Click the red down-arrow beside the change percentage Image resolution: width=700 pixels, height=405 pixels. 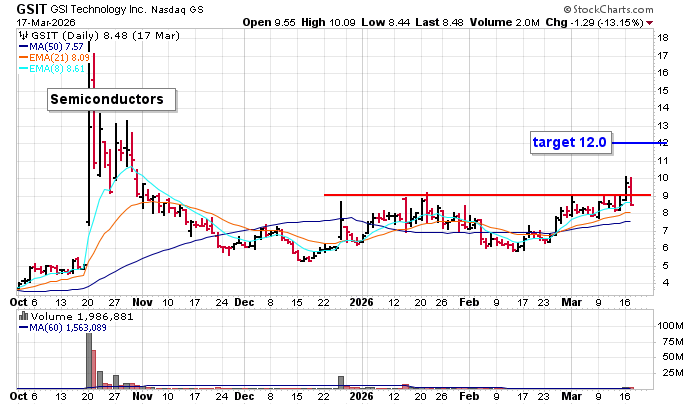point(649,21)
